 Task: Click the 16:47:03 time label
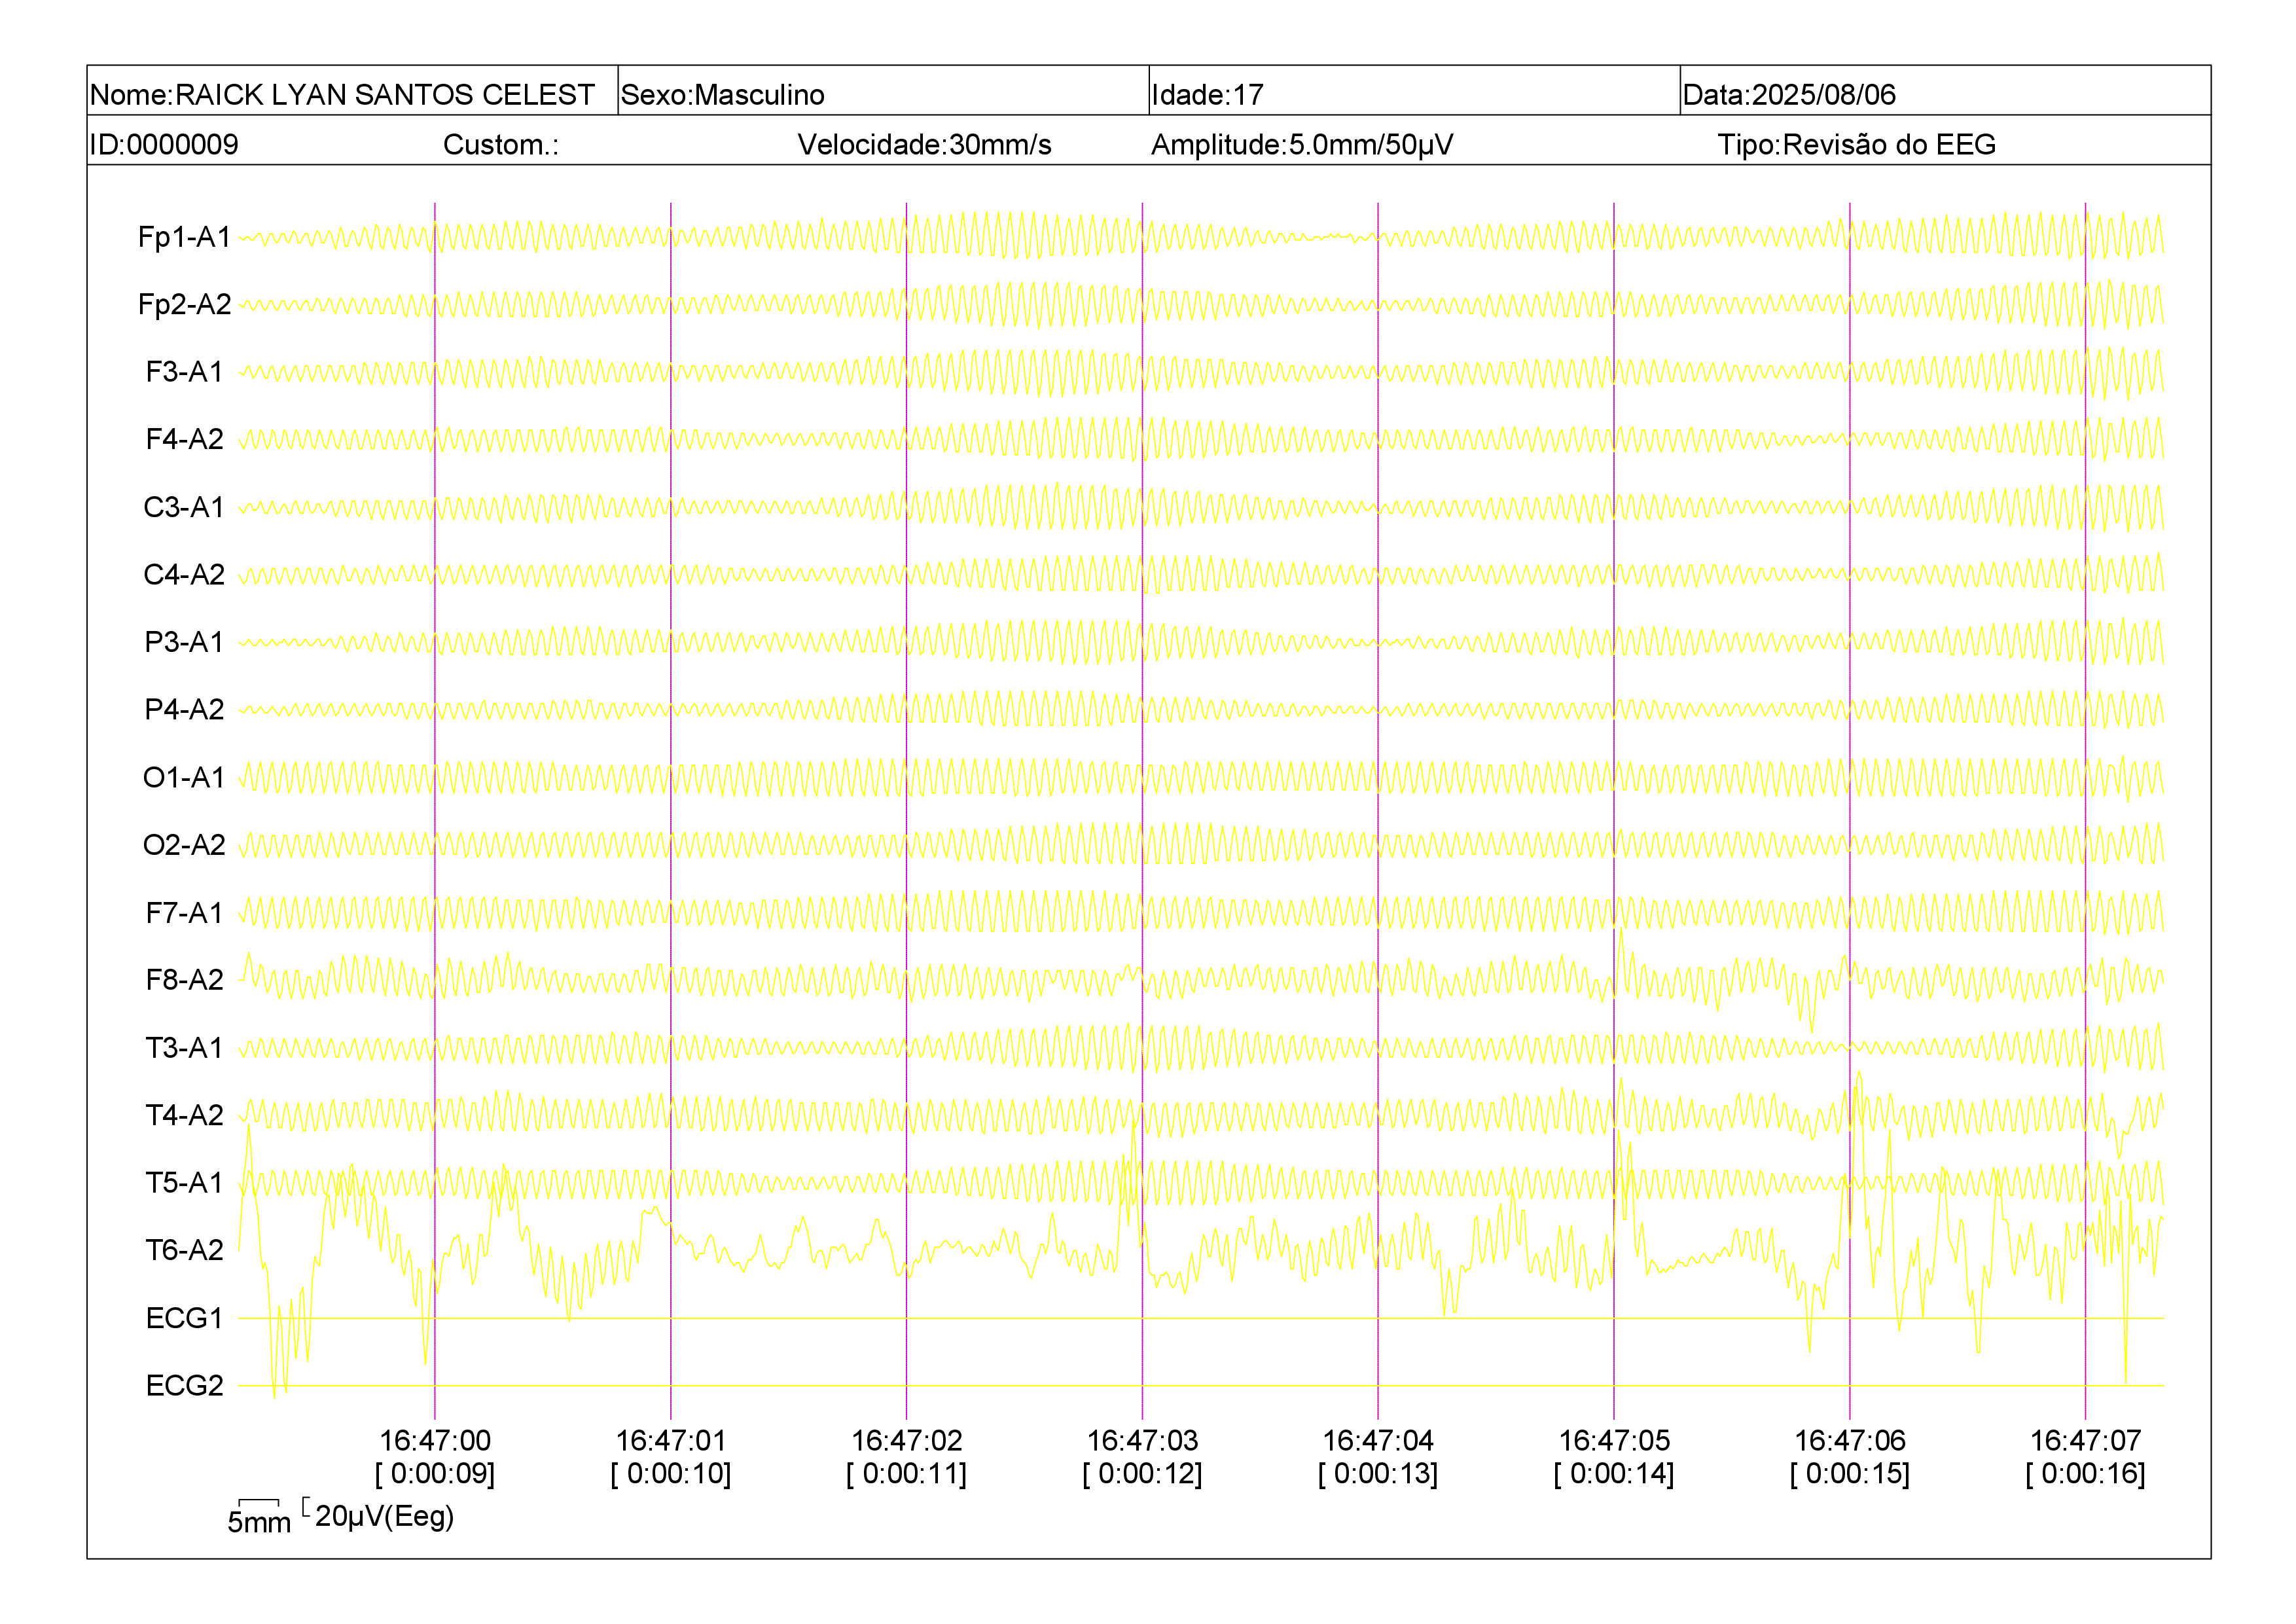(x=1143, y=1440)
